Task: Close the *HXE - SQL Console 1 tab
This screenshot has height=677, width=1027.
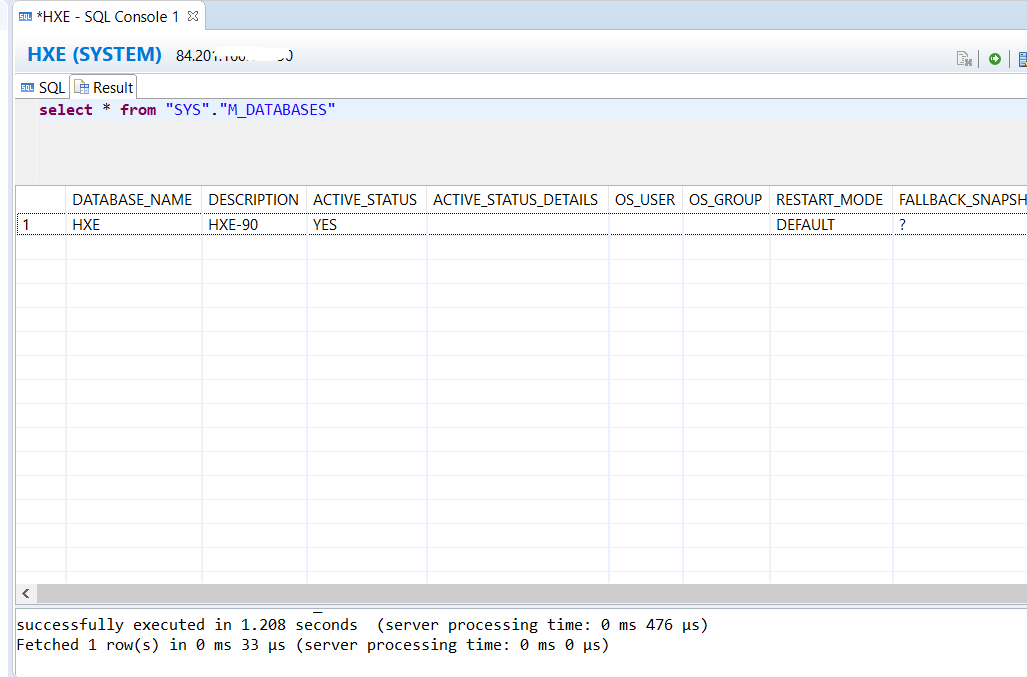Action: [191, 15]
